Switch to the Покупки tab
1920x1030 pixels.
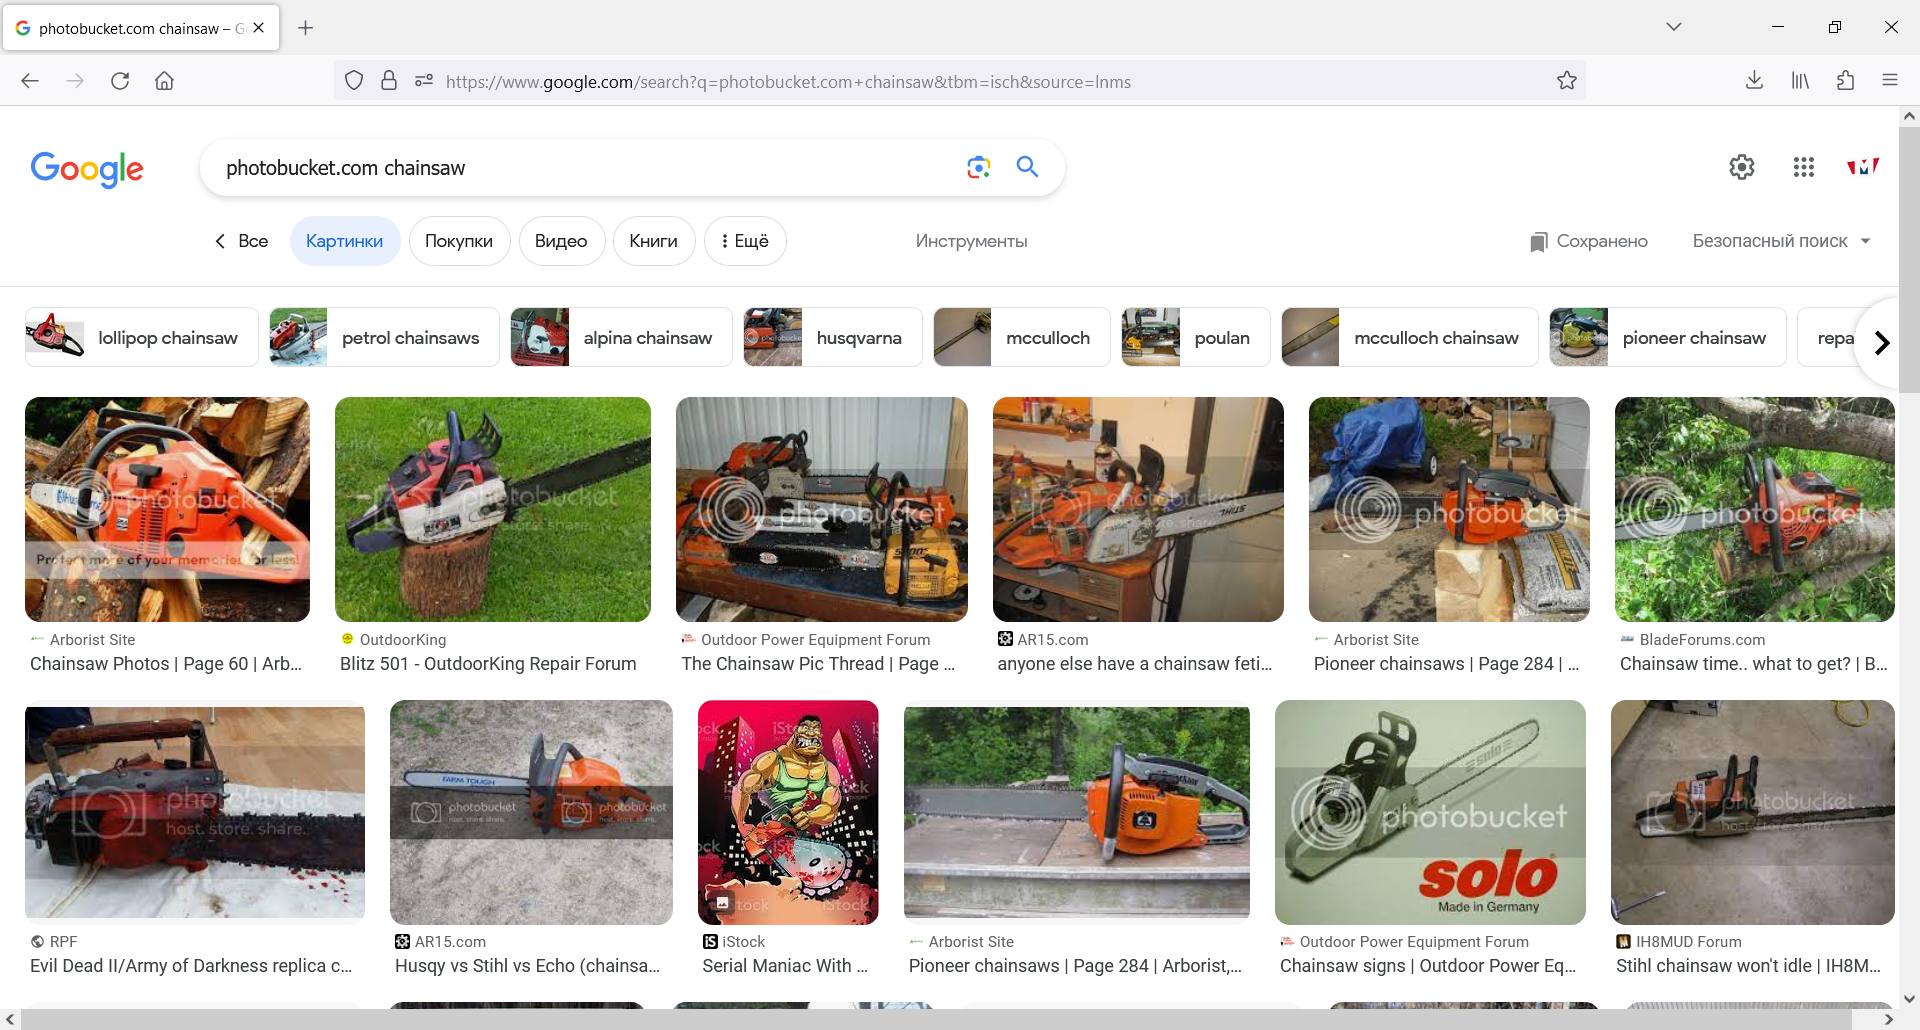[x=459, y=241]
